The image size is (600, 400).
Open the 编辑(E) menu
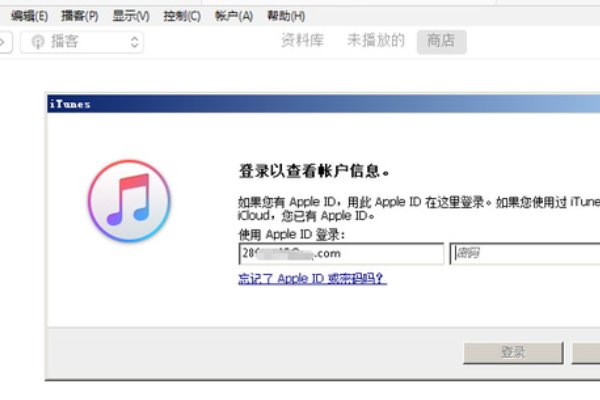click(x=29, y=16)
